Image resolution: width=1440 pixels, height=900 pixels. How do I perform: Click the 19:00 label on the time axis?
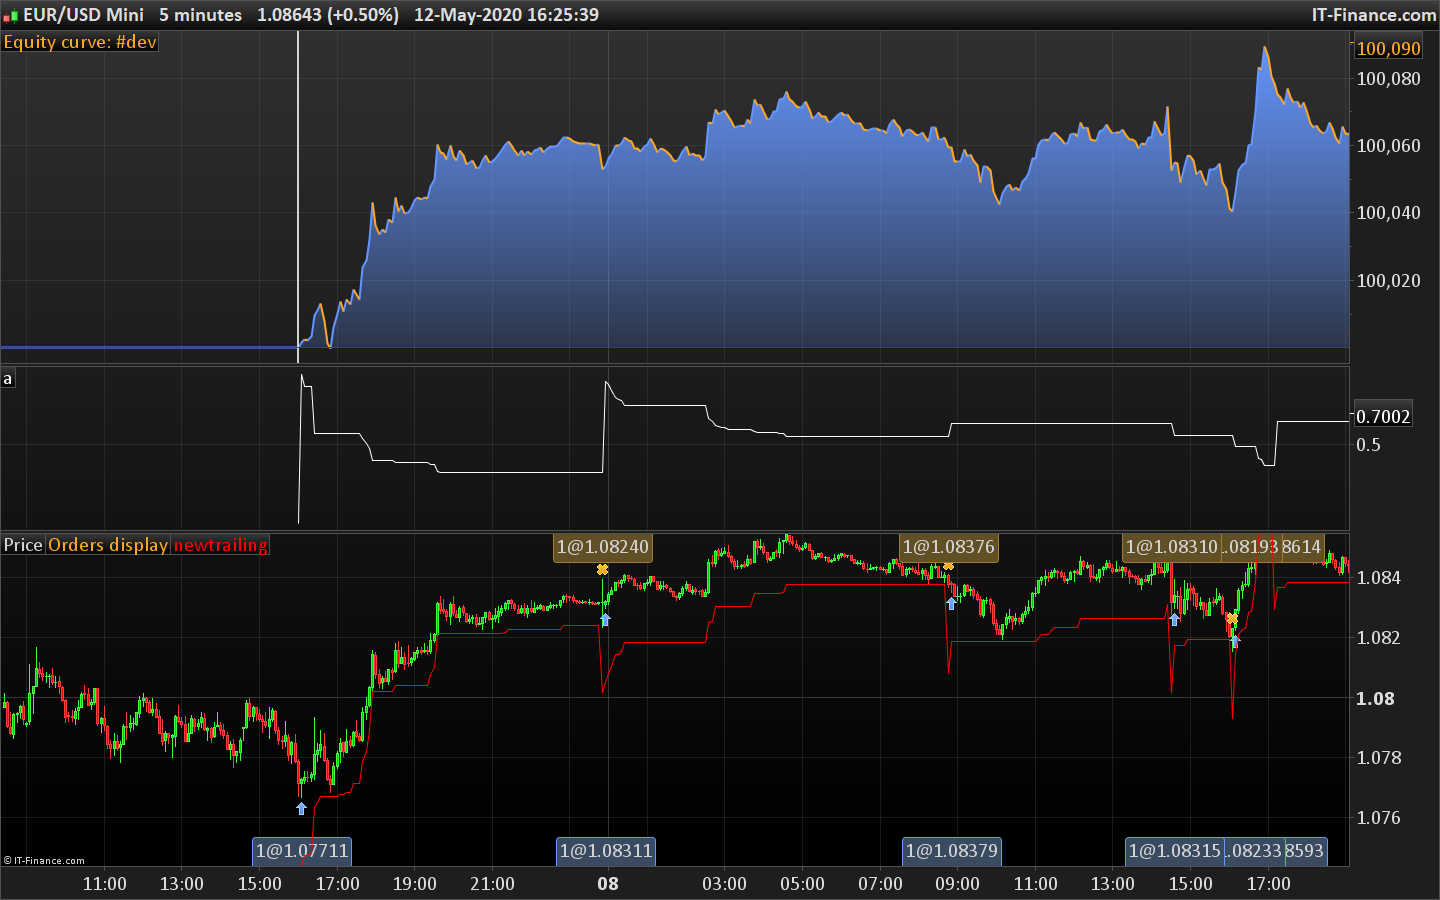(x=415, y=884)
